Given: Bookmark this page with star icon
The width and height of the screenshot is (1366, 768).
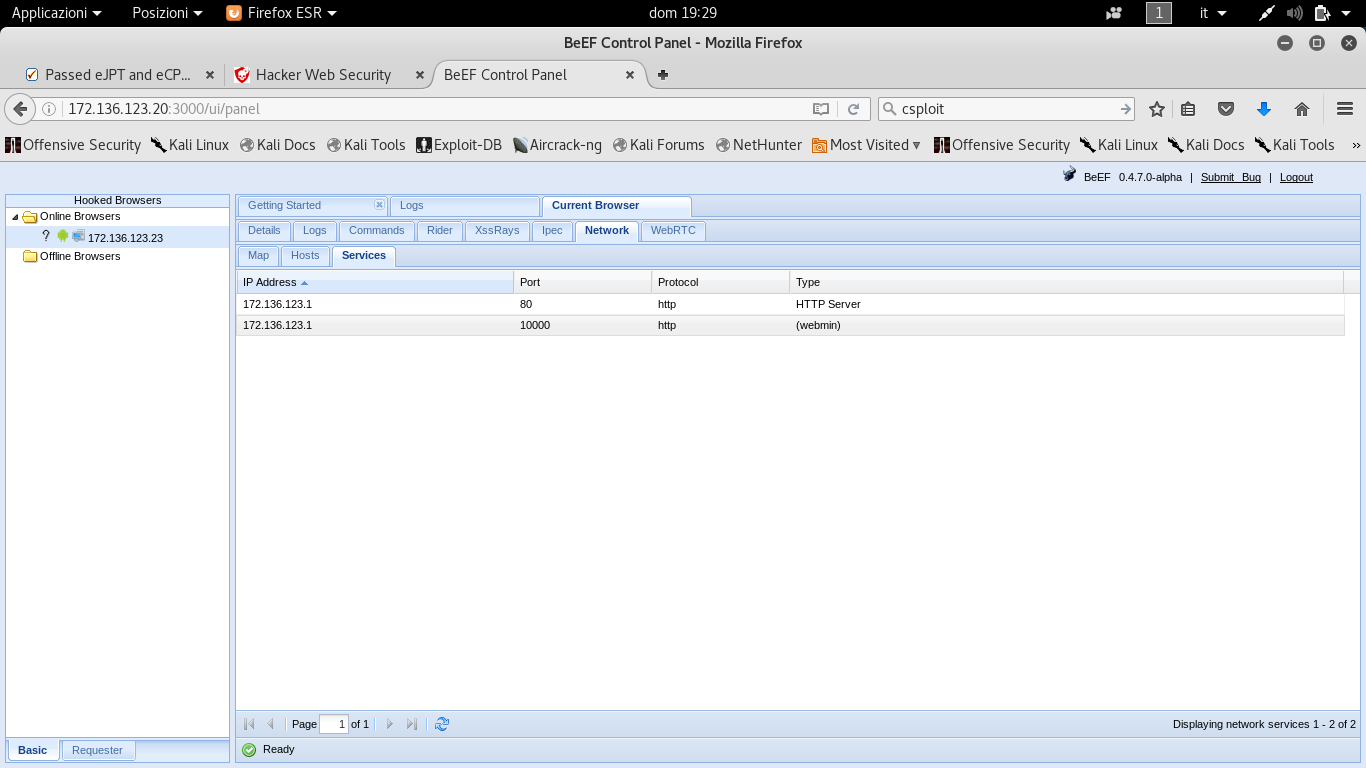Looking at the screenshot, I should (1157, 109).
